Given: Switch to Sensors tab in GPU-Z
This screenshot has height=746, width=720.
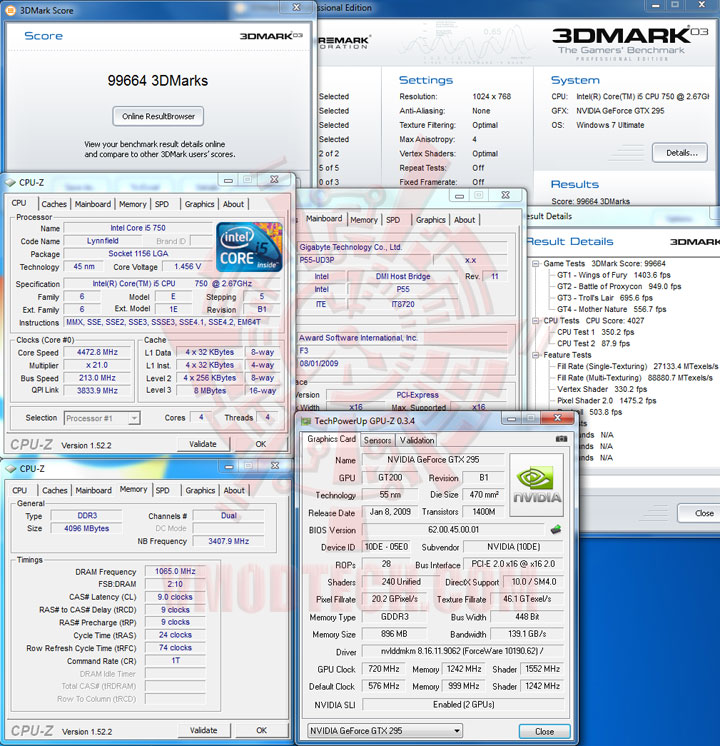Looking at the screenshot, I should [377, 440].
